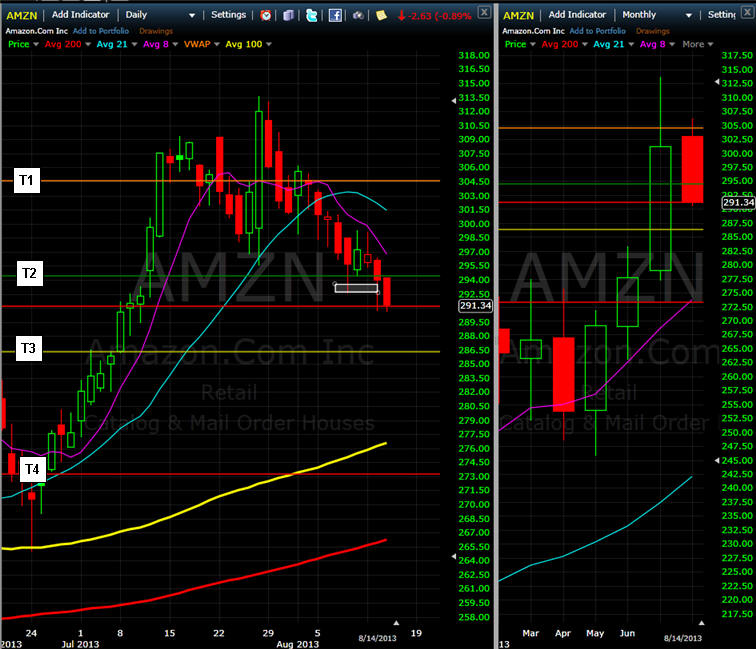Image resolution: width=756 pixels, height=649 pixels.
Task: Click Add to Portfolio in the daily chart
Action: coord(101,31)
